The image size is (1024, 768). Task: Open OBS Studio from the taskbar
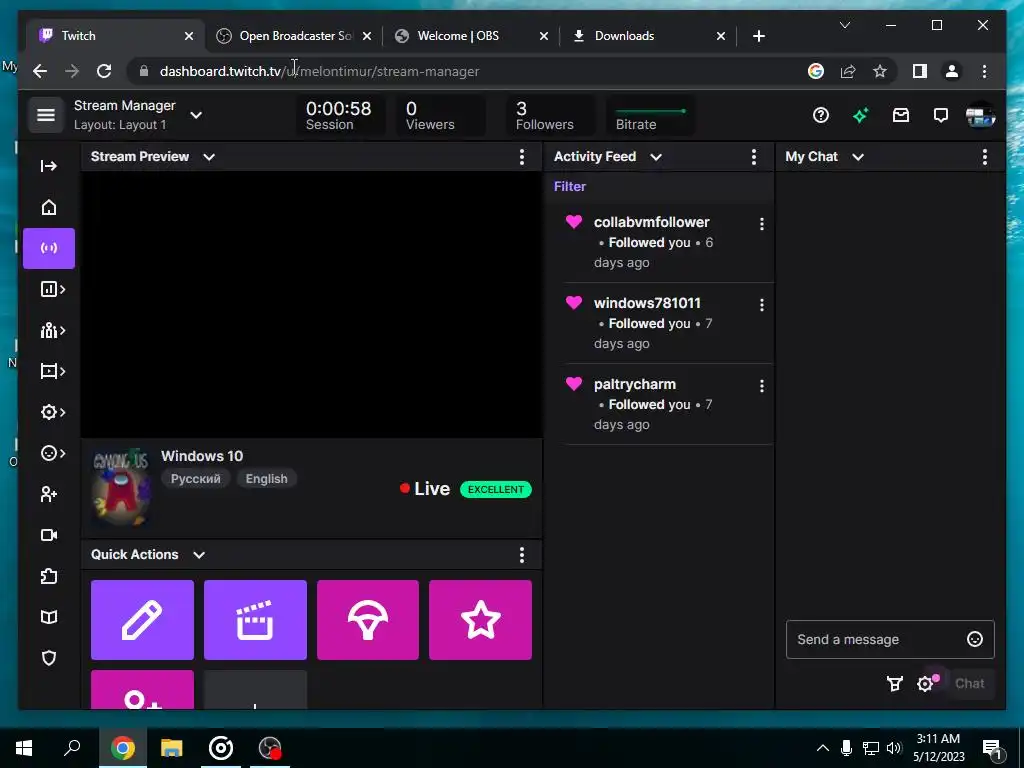click(269, 748)
